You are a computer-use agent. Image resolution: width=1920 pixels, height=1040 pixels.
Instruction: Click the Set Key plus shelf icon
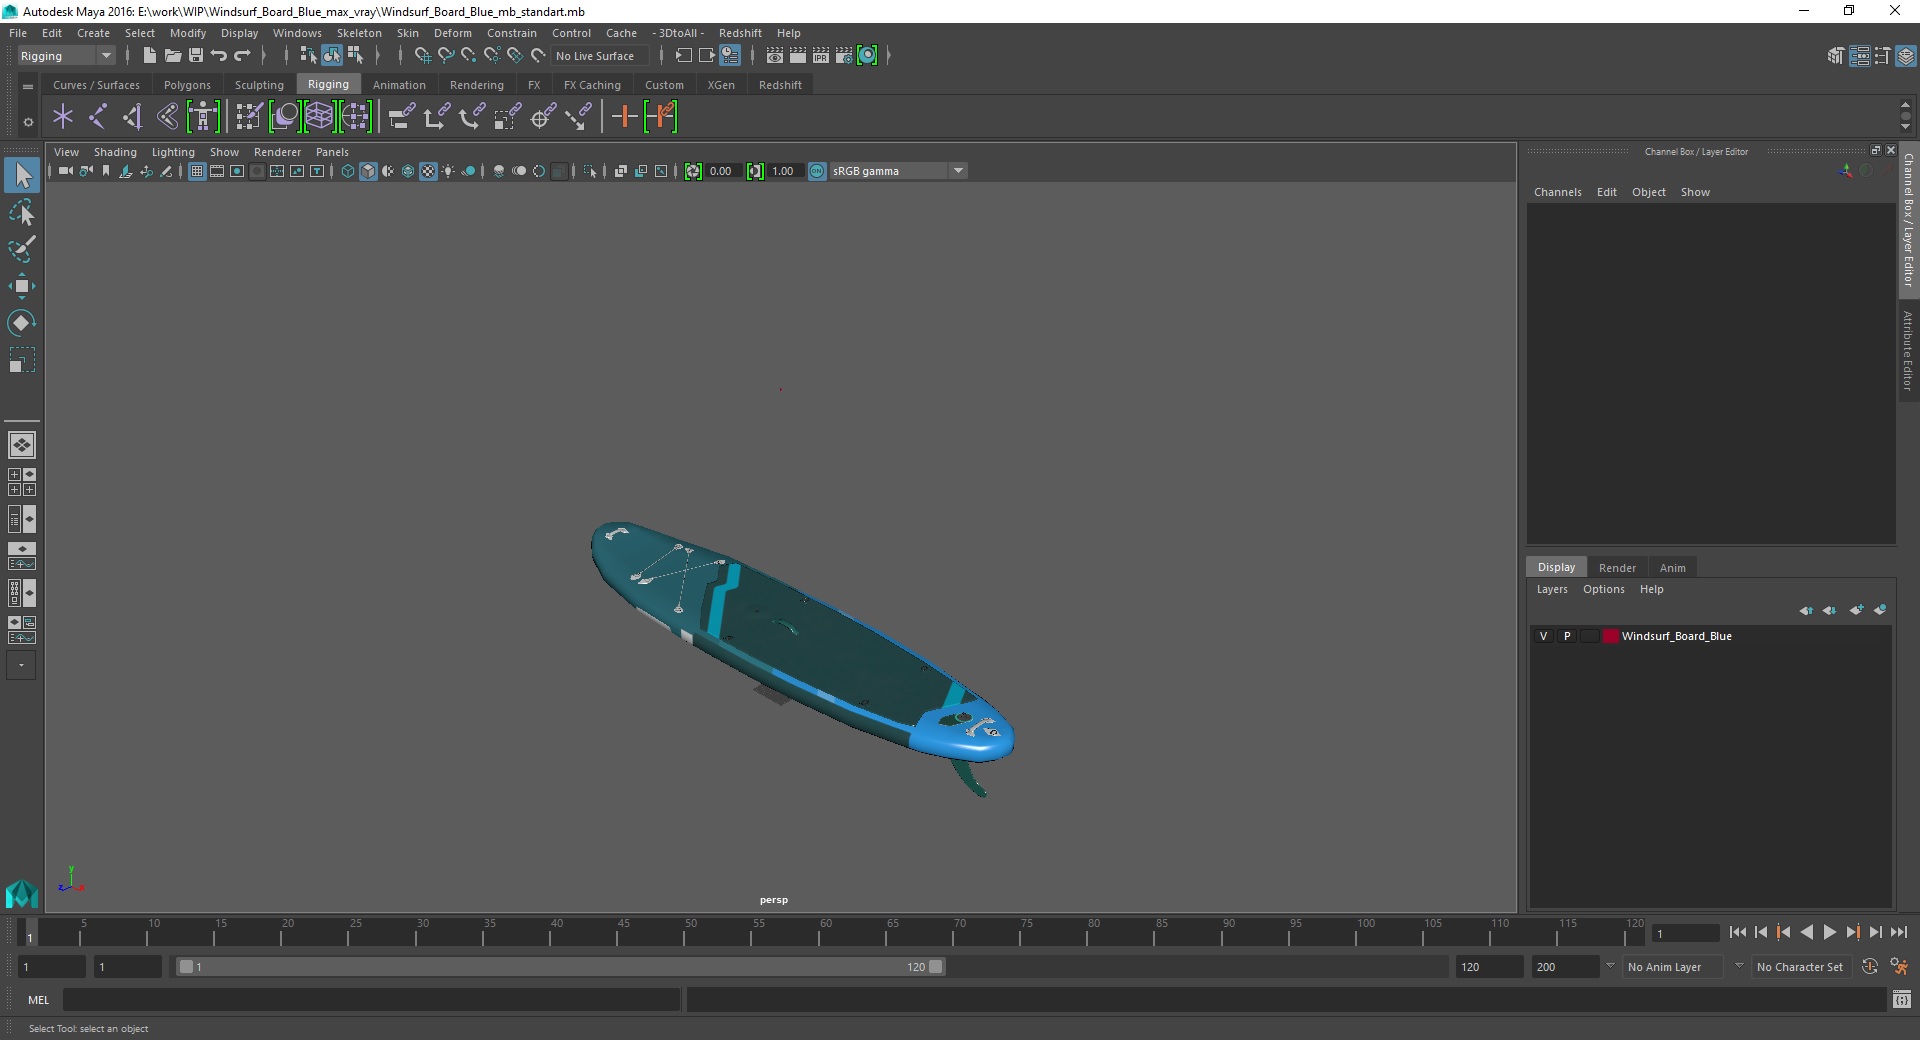pyautogui.click(x=624, y=117)
